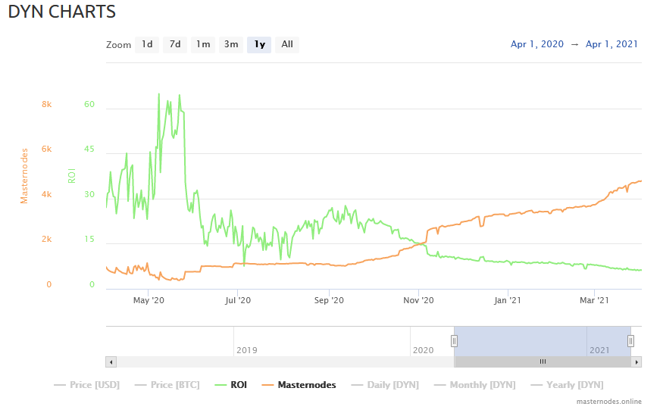Click the Sep '20 axis label

[x=329, y=300]
